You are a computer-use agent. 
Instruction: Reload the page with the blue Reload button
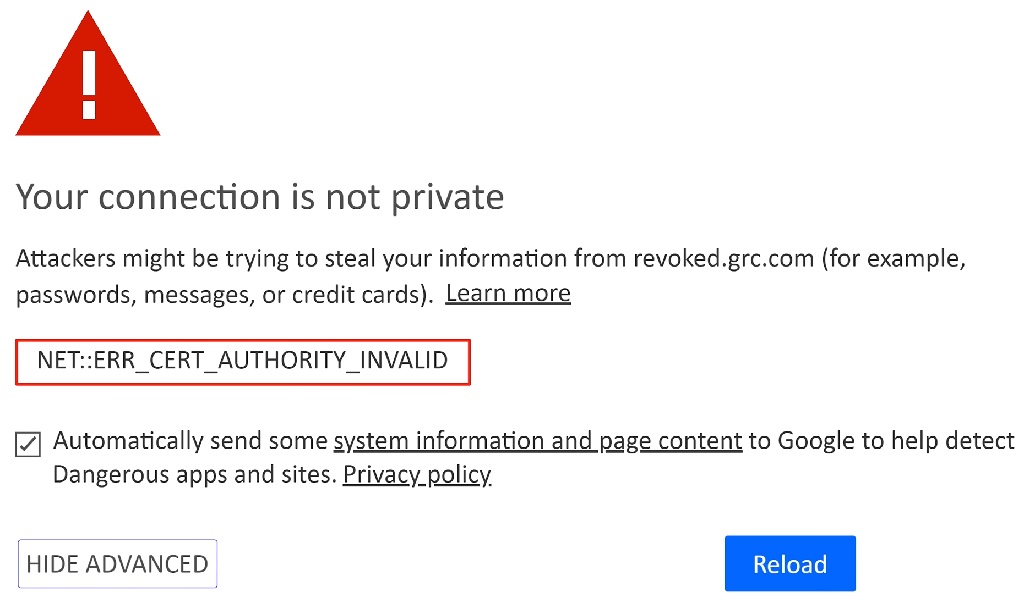pos(790,564)
